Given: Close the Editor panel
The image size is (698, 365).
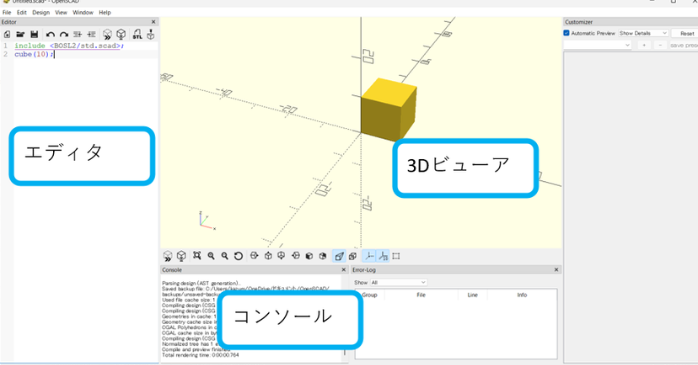Looking at the screenshot, I should [x=154, y=22].
